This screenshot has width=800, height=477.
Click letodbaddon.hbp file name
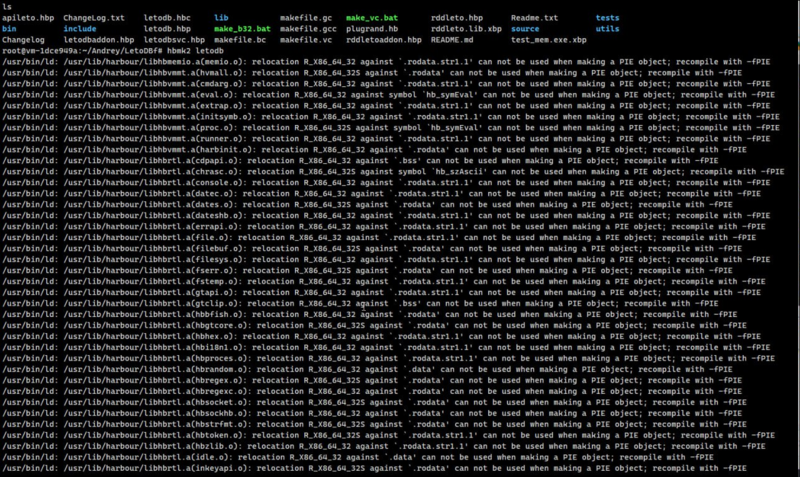point(98,40)
